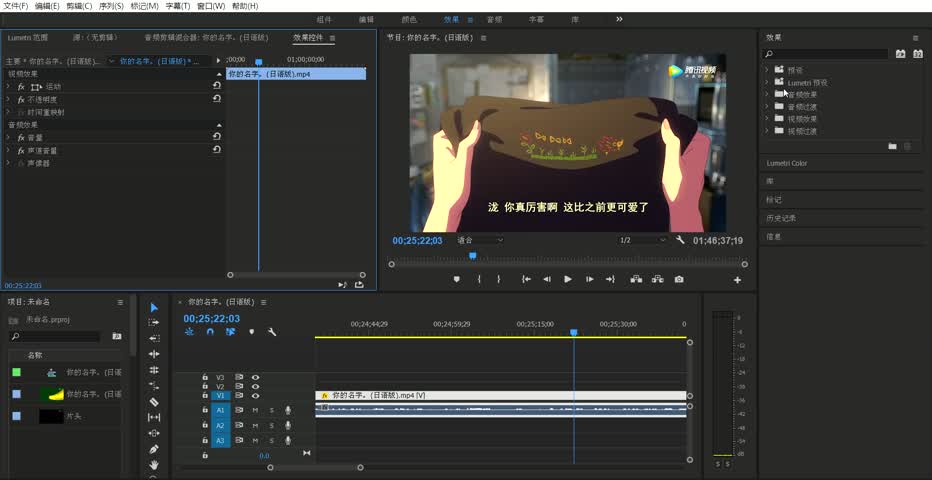Solo audio track A2
932x480 pixels.
pos(272,425)
